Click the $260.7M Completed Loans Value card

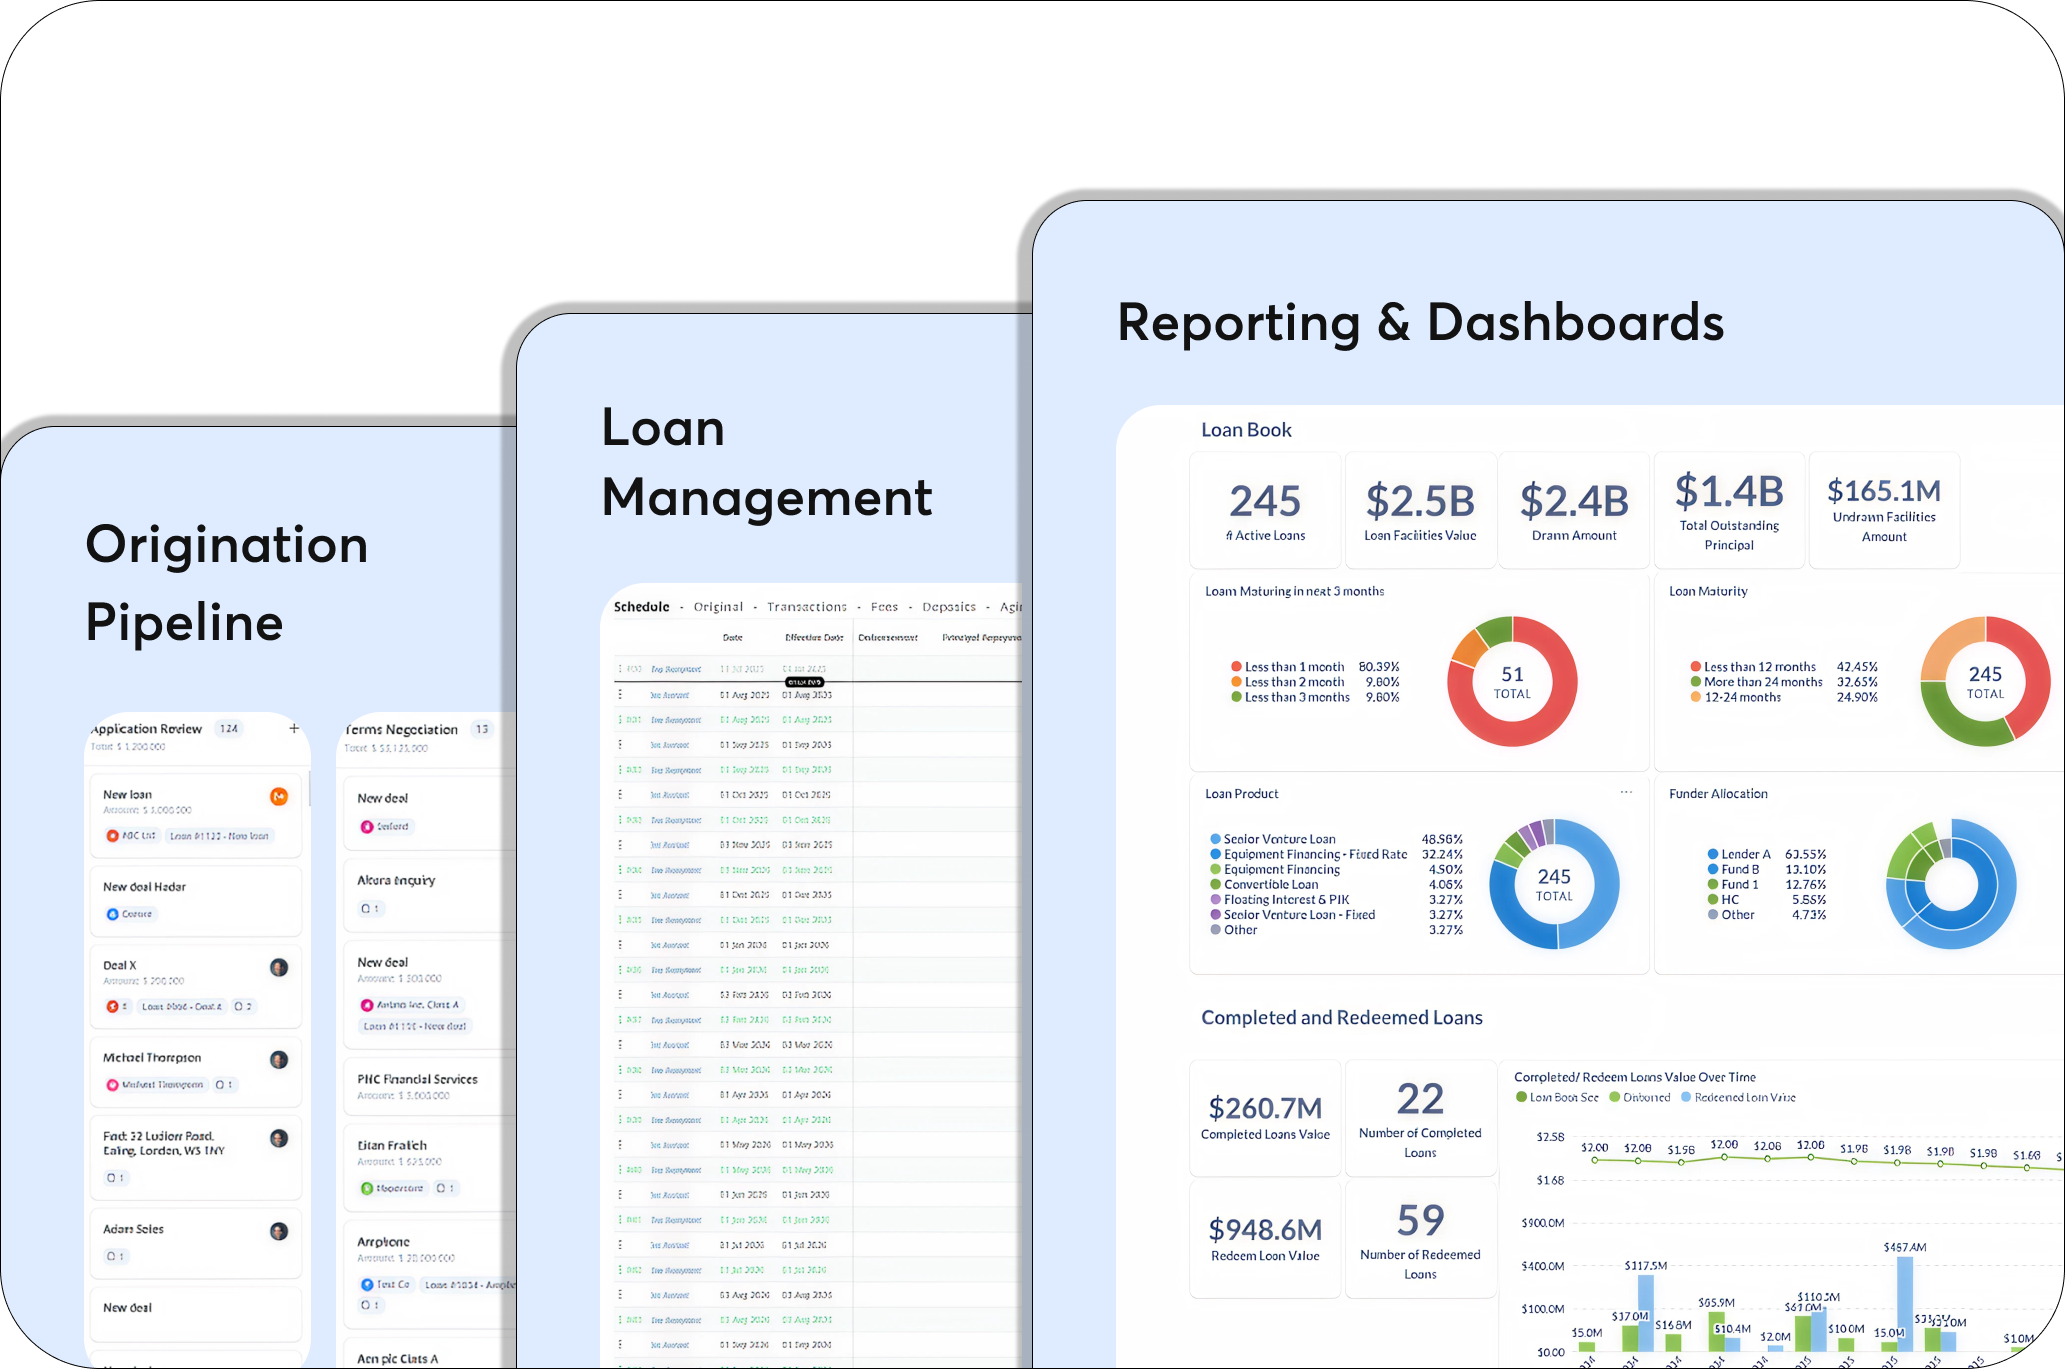(x=1265, y=1118)
